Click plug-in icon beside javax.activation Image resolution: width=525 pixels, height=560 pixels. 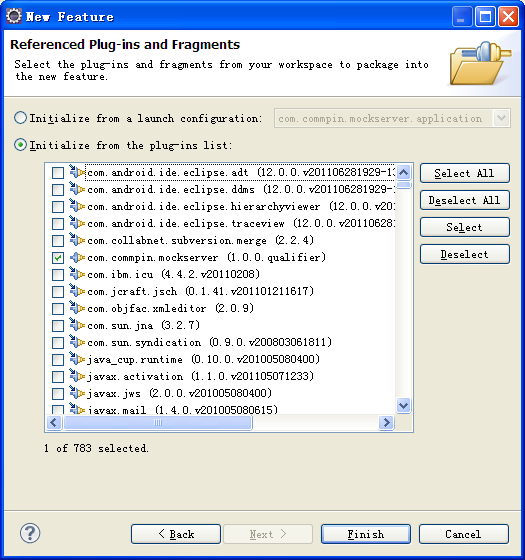77,376
